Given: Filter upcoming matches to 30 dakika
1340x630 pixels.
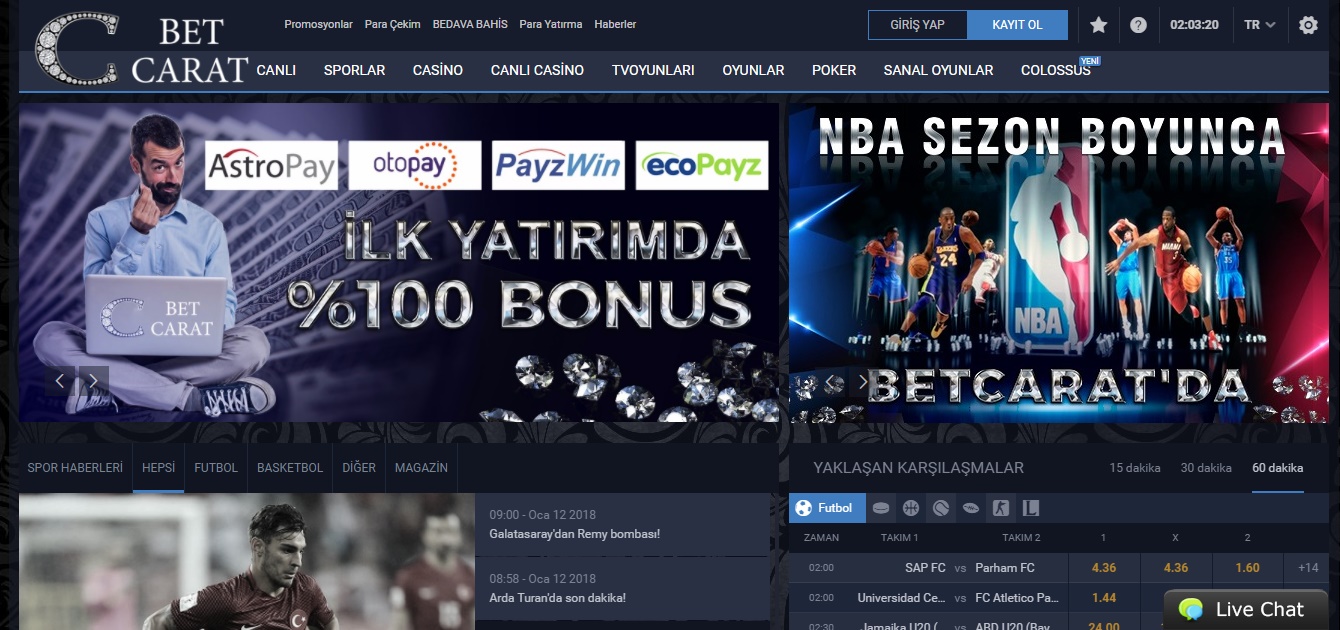Looking at the screenshot, I should point(1206,468).
